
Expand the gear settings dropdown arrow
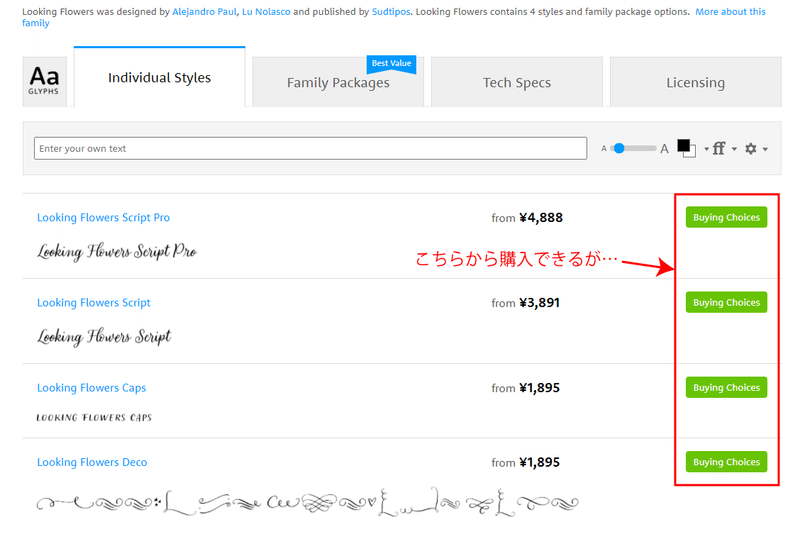tap(765, 149)
